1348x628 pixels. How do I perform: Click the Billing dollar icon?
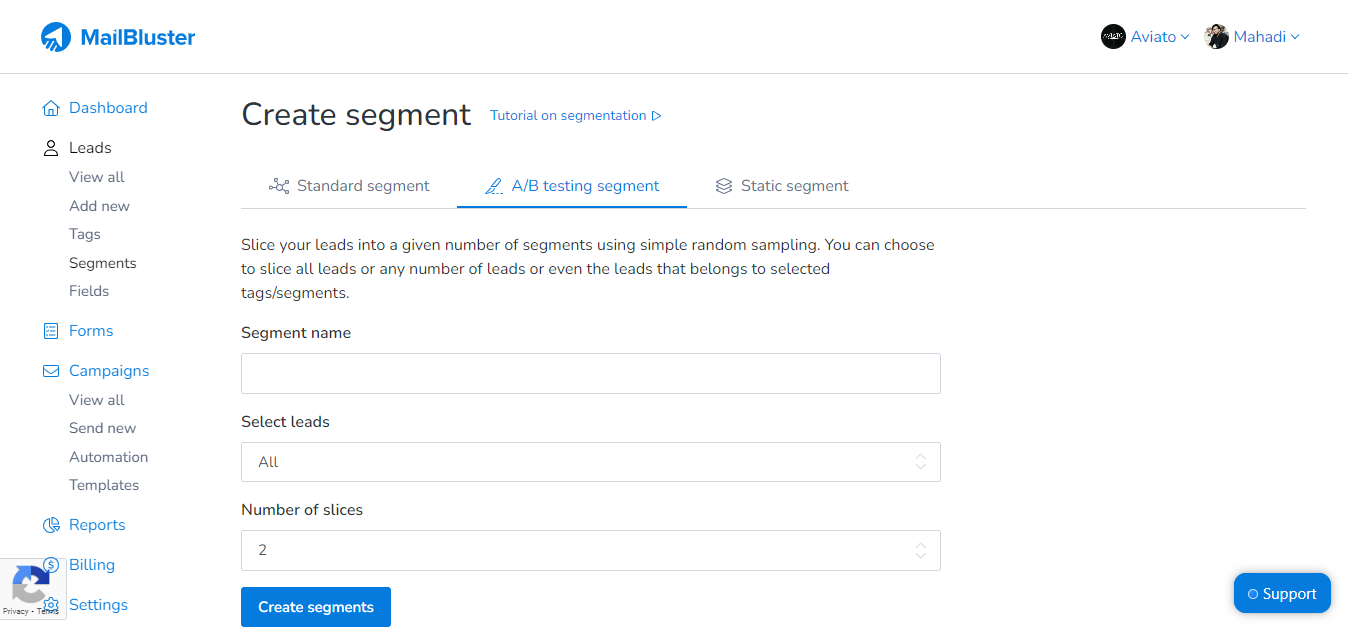(50, 564)
